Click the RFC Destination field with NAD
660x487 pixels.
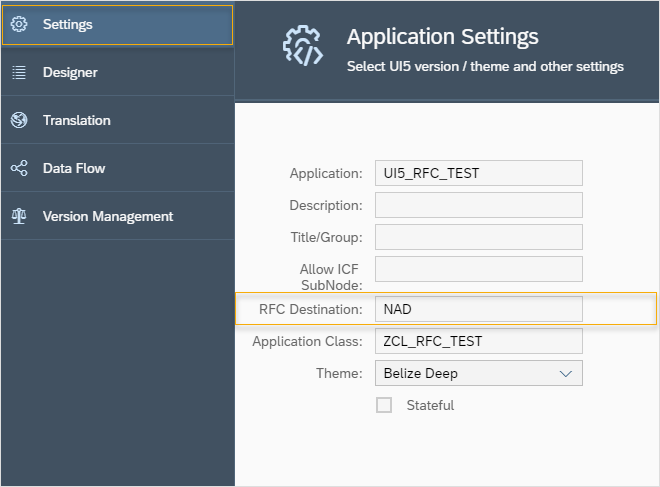click(x=479, y=309)
